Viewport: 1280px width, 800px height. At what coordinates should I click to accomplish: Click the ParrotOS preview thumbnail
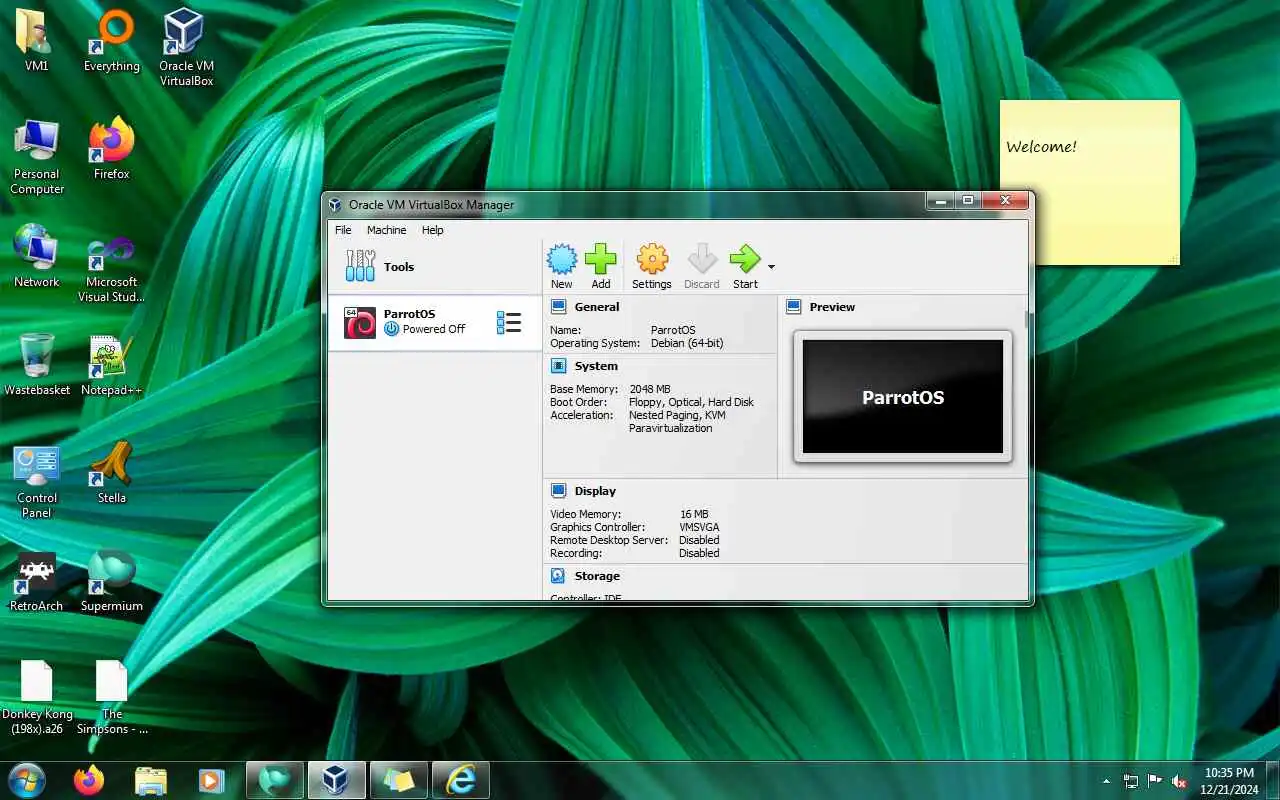[903, 397]
